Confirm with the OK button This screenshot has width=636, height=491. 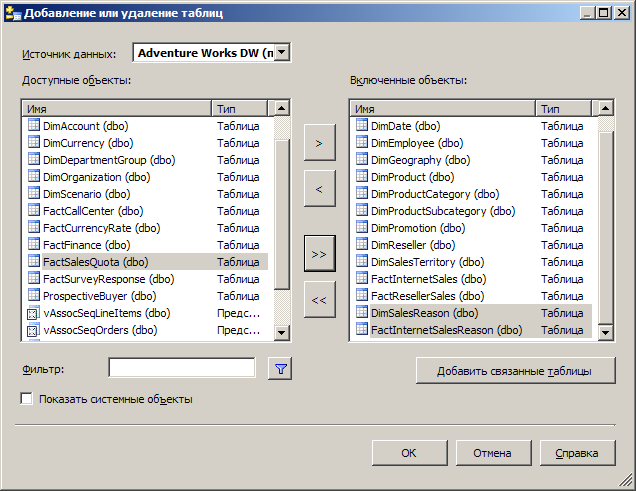[x=410, y=452]
